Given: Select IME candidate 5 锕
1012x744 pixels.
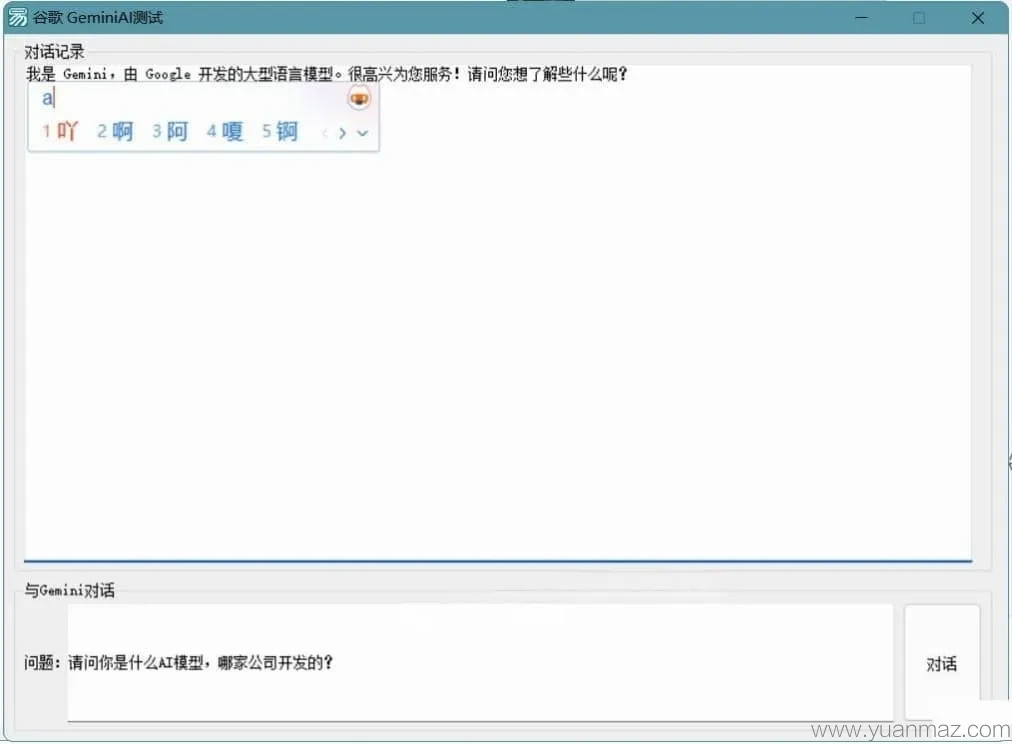Looking at the screenshot, I should (x=279, y=132).
